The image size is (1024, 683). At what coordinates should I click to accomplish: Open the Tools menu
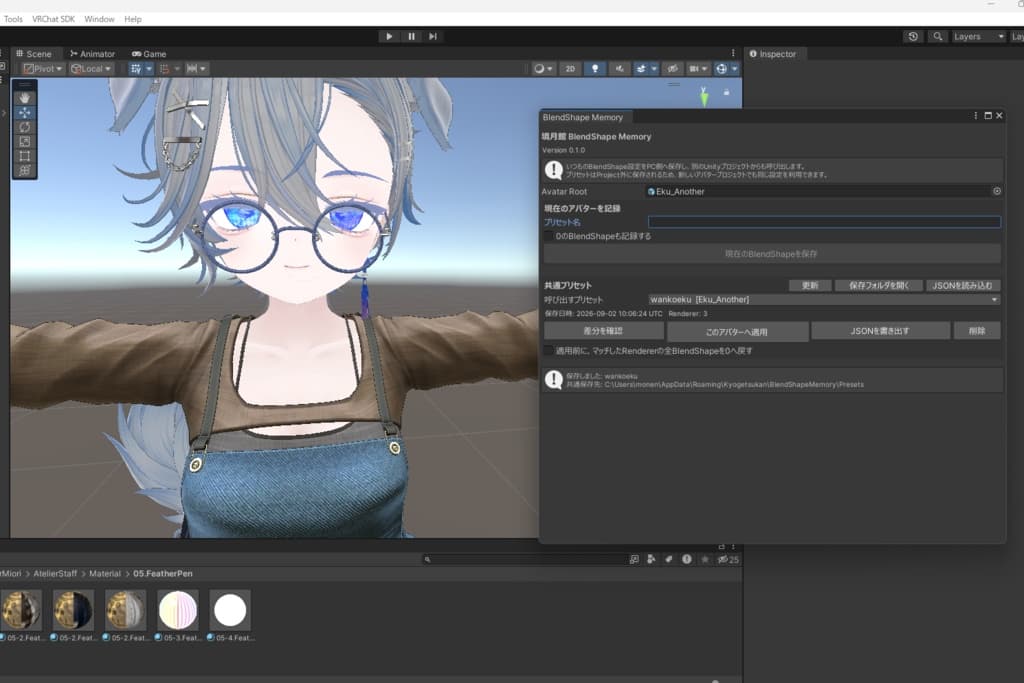(13, 19)
